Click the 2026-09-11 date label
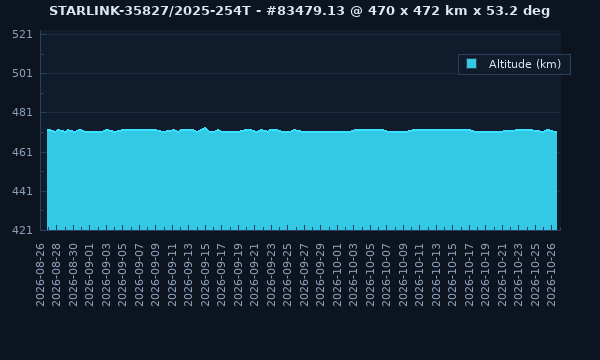Screen dimensions: 600x360 pos(172,274)
